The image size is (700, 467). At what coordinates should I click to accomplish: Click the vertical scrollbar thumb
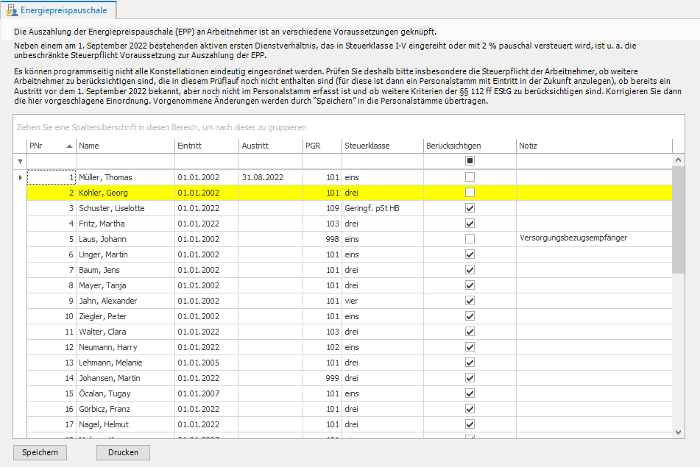pos(678,220)
